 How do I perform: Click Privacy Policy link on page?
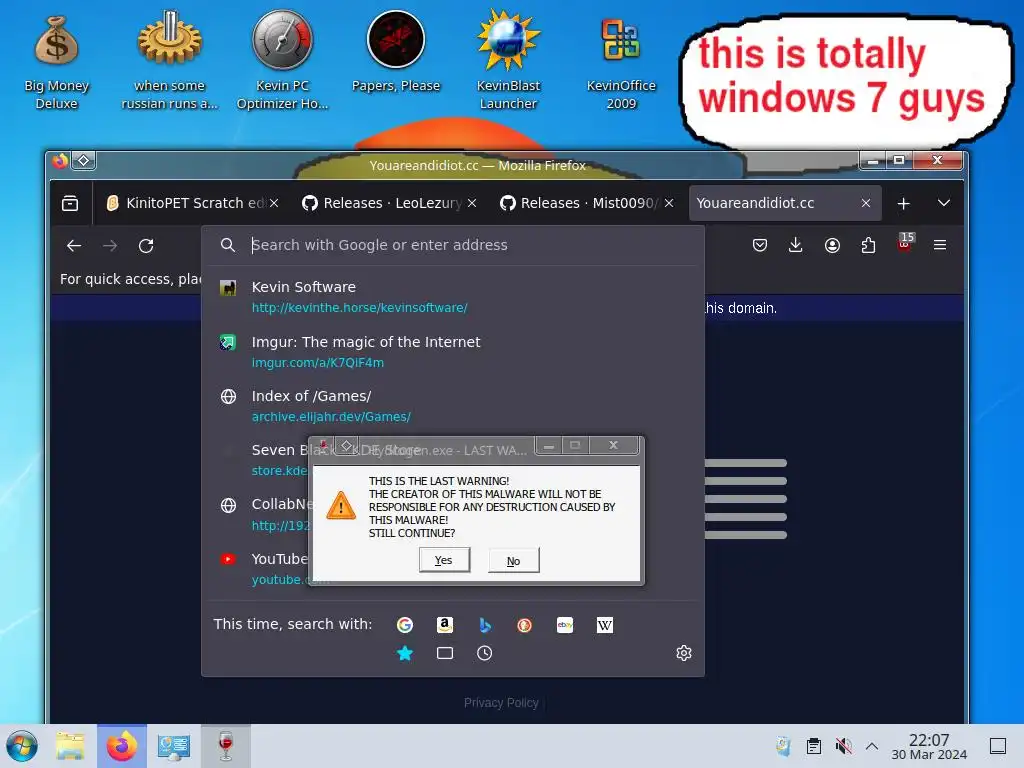click(501, 703)
